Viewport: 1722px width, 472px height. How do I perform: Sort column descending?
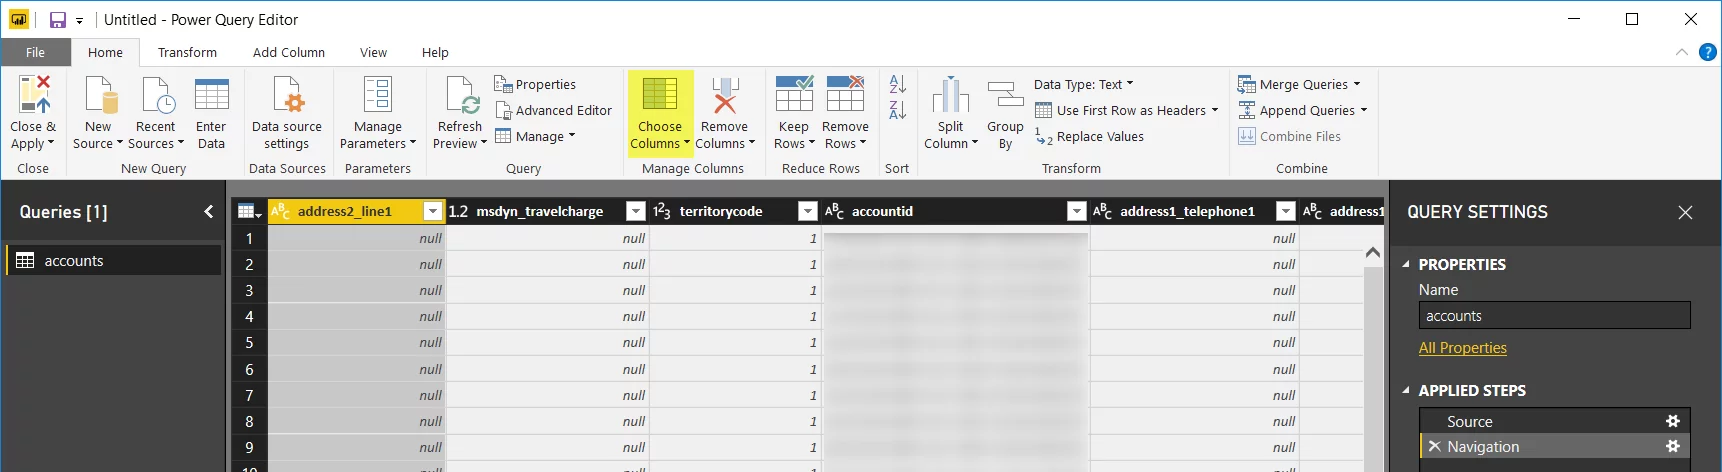(898, 110)
